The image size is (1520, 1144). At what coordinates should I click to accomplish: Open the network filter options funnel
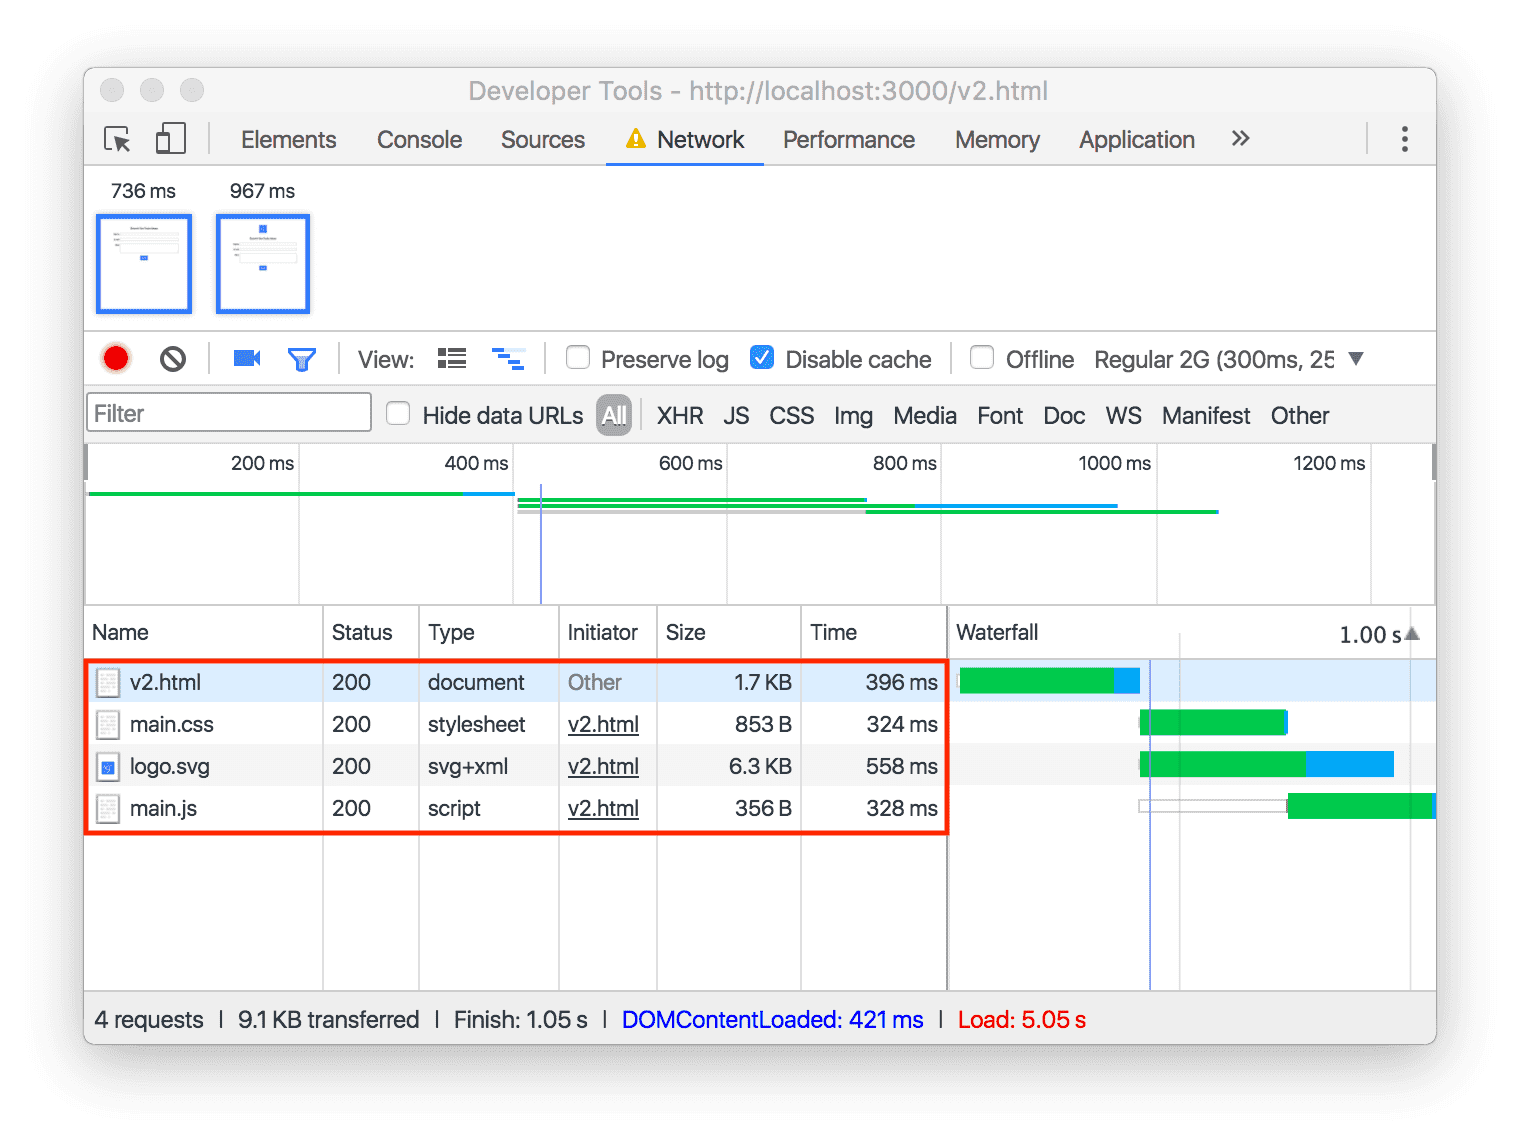point(302,358)
